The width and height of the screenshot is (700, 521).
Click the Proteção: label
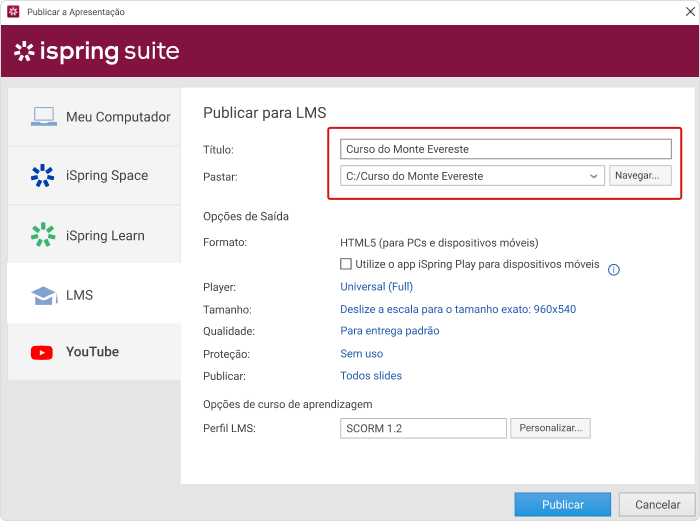coord(226,354)
